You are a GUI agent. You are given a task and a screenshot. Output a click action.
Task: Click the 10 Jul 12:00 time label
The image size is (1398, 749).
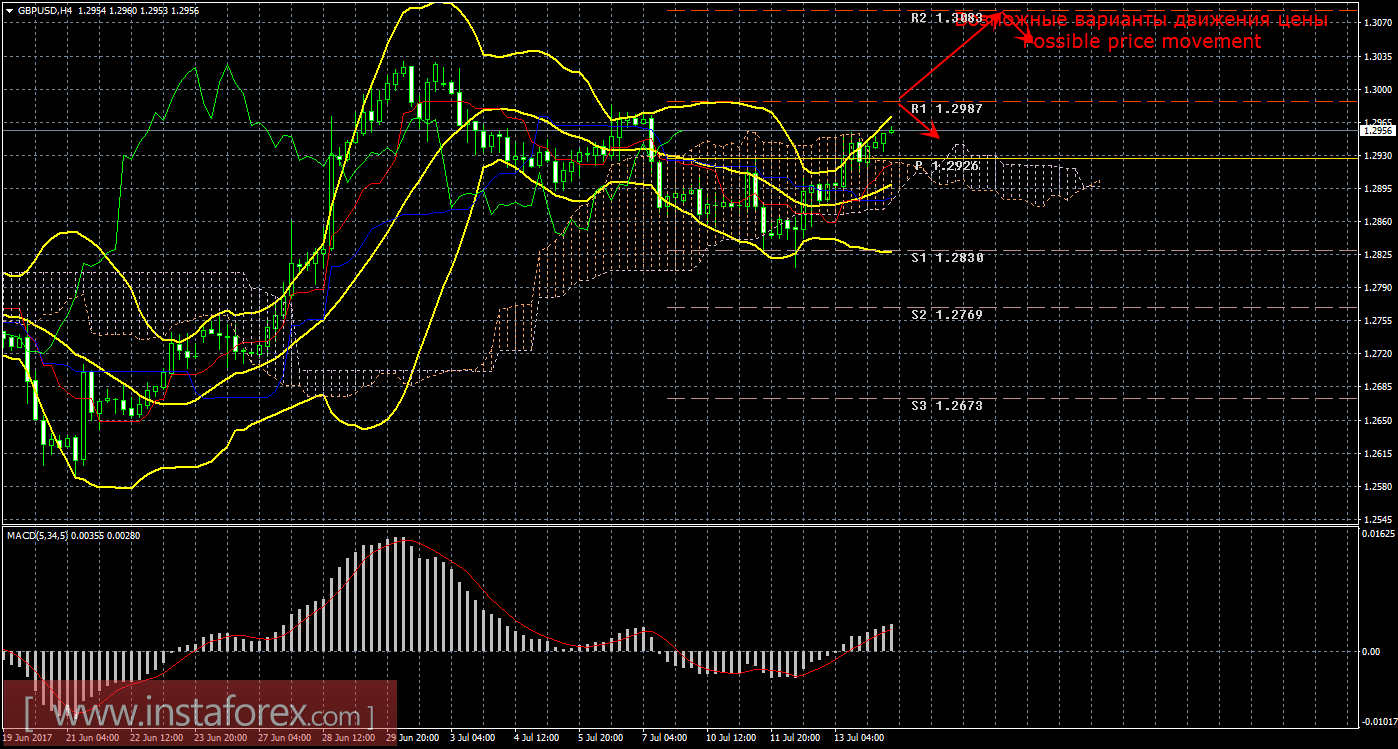coord(730,739)
